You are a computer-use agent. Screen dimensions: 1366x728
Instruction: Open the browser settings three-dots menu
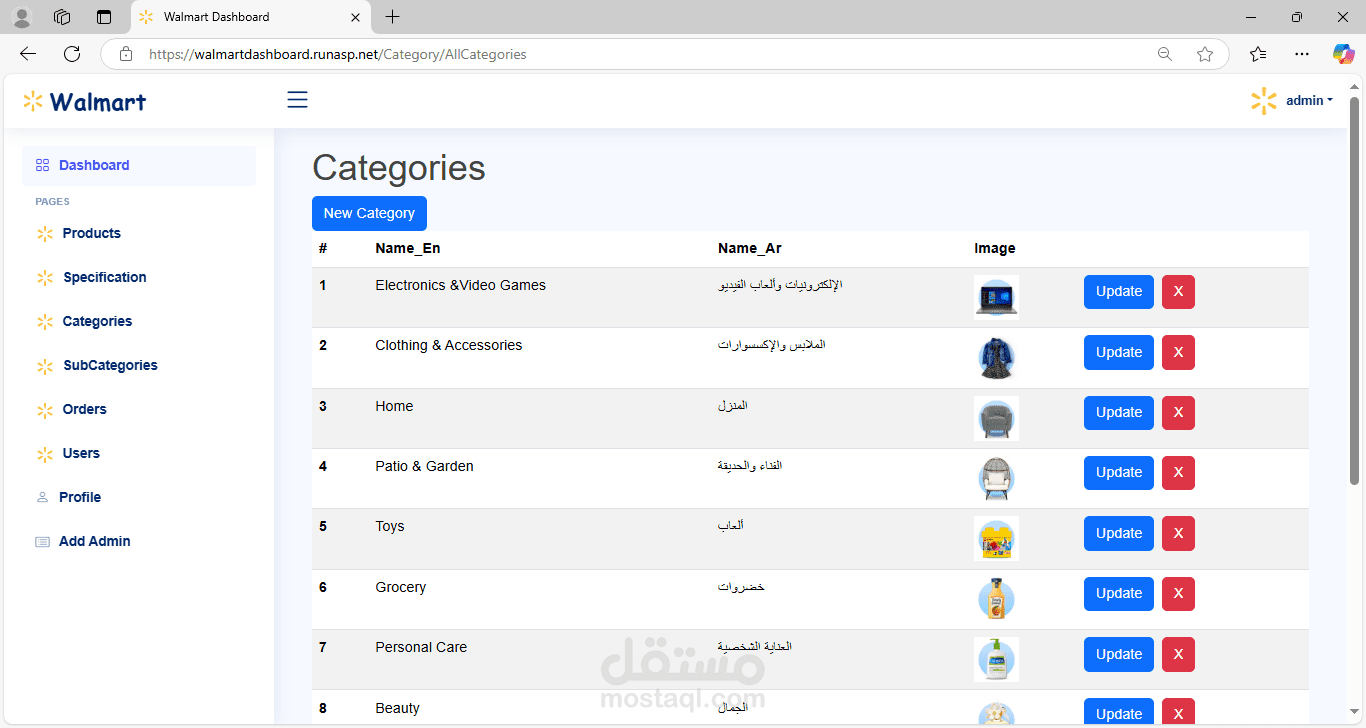point(1301,54)
